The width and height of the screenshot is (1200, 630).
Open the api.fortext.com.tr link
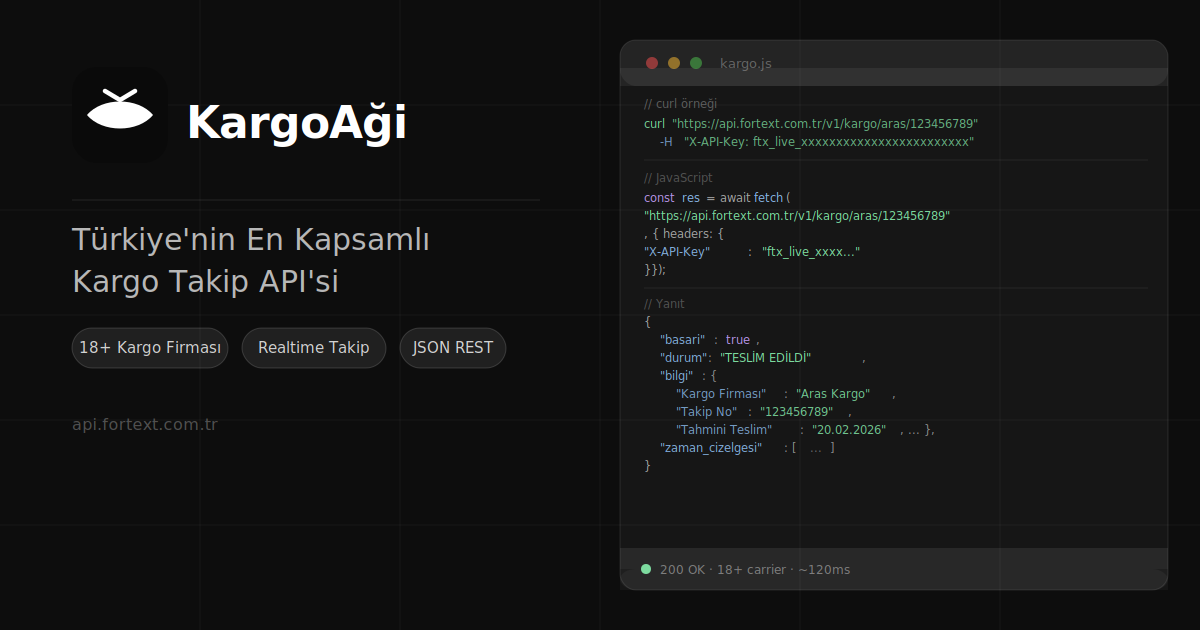(x=145, y=424)
